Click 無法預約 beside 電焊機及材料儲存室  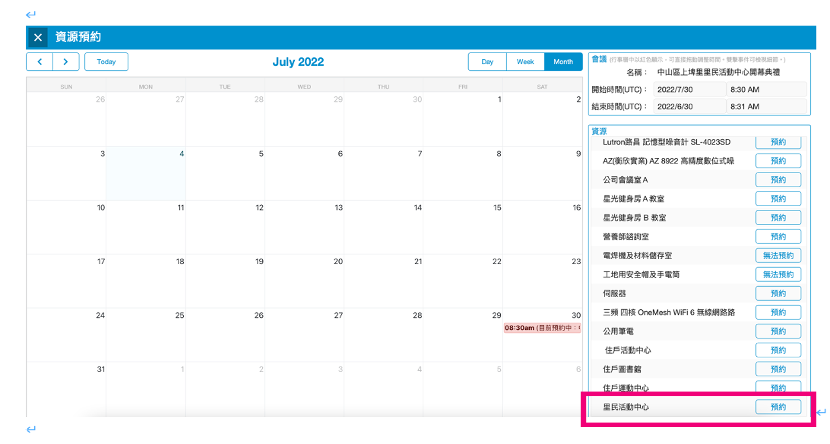point(778,256)
